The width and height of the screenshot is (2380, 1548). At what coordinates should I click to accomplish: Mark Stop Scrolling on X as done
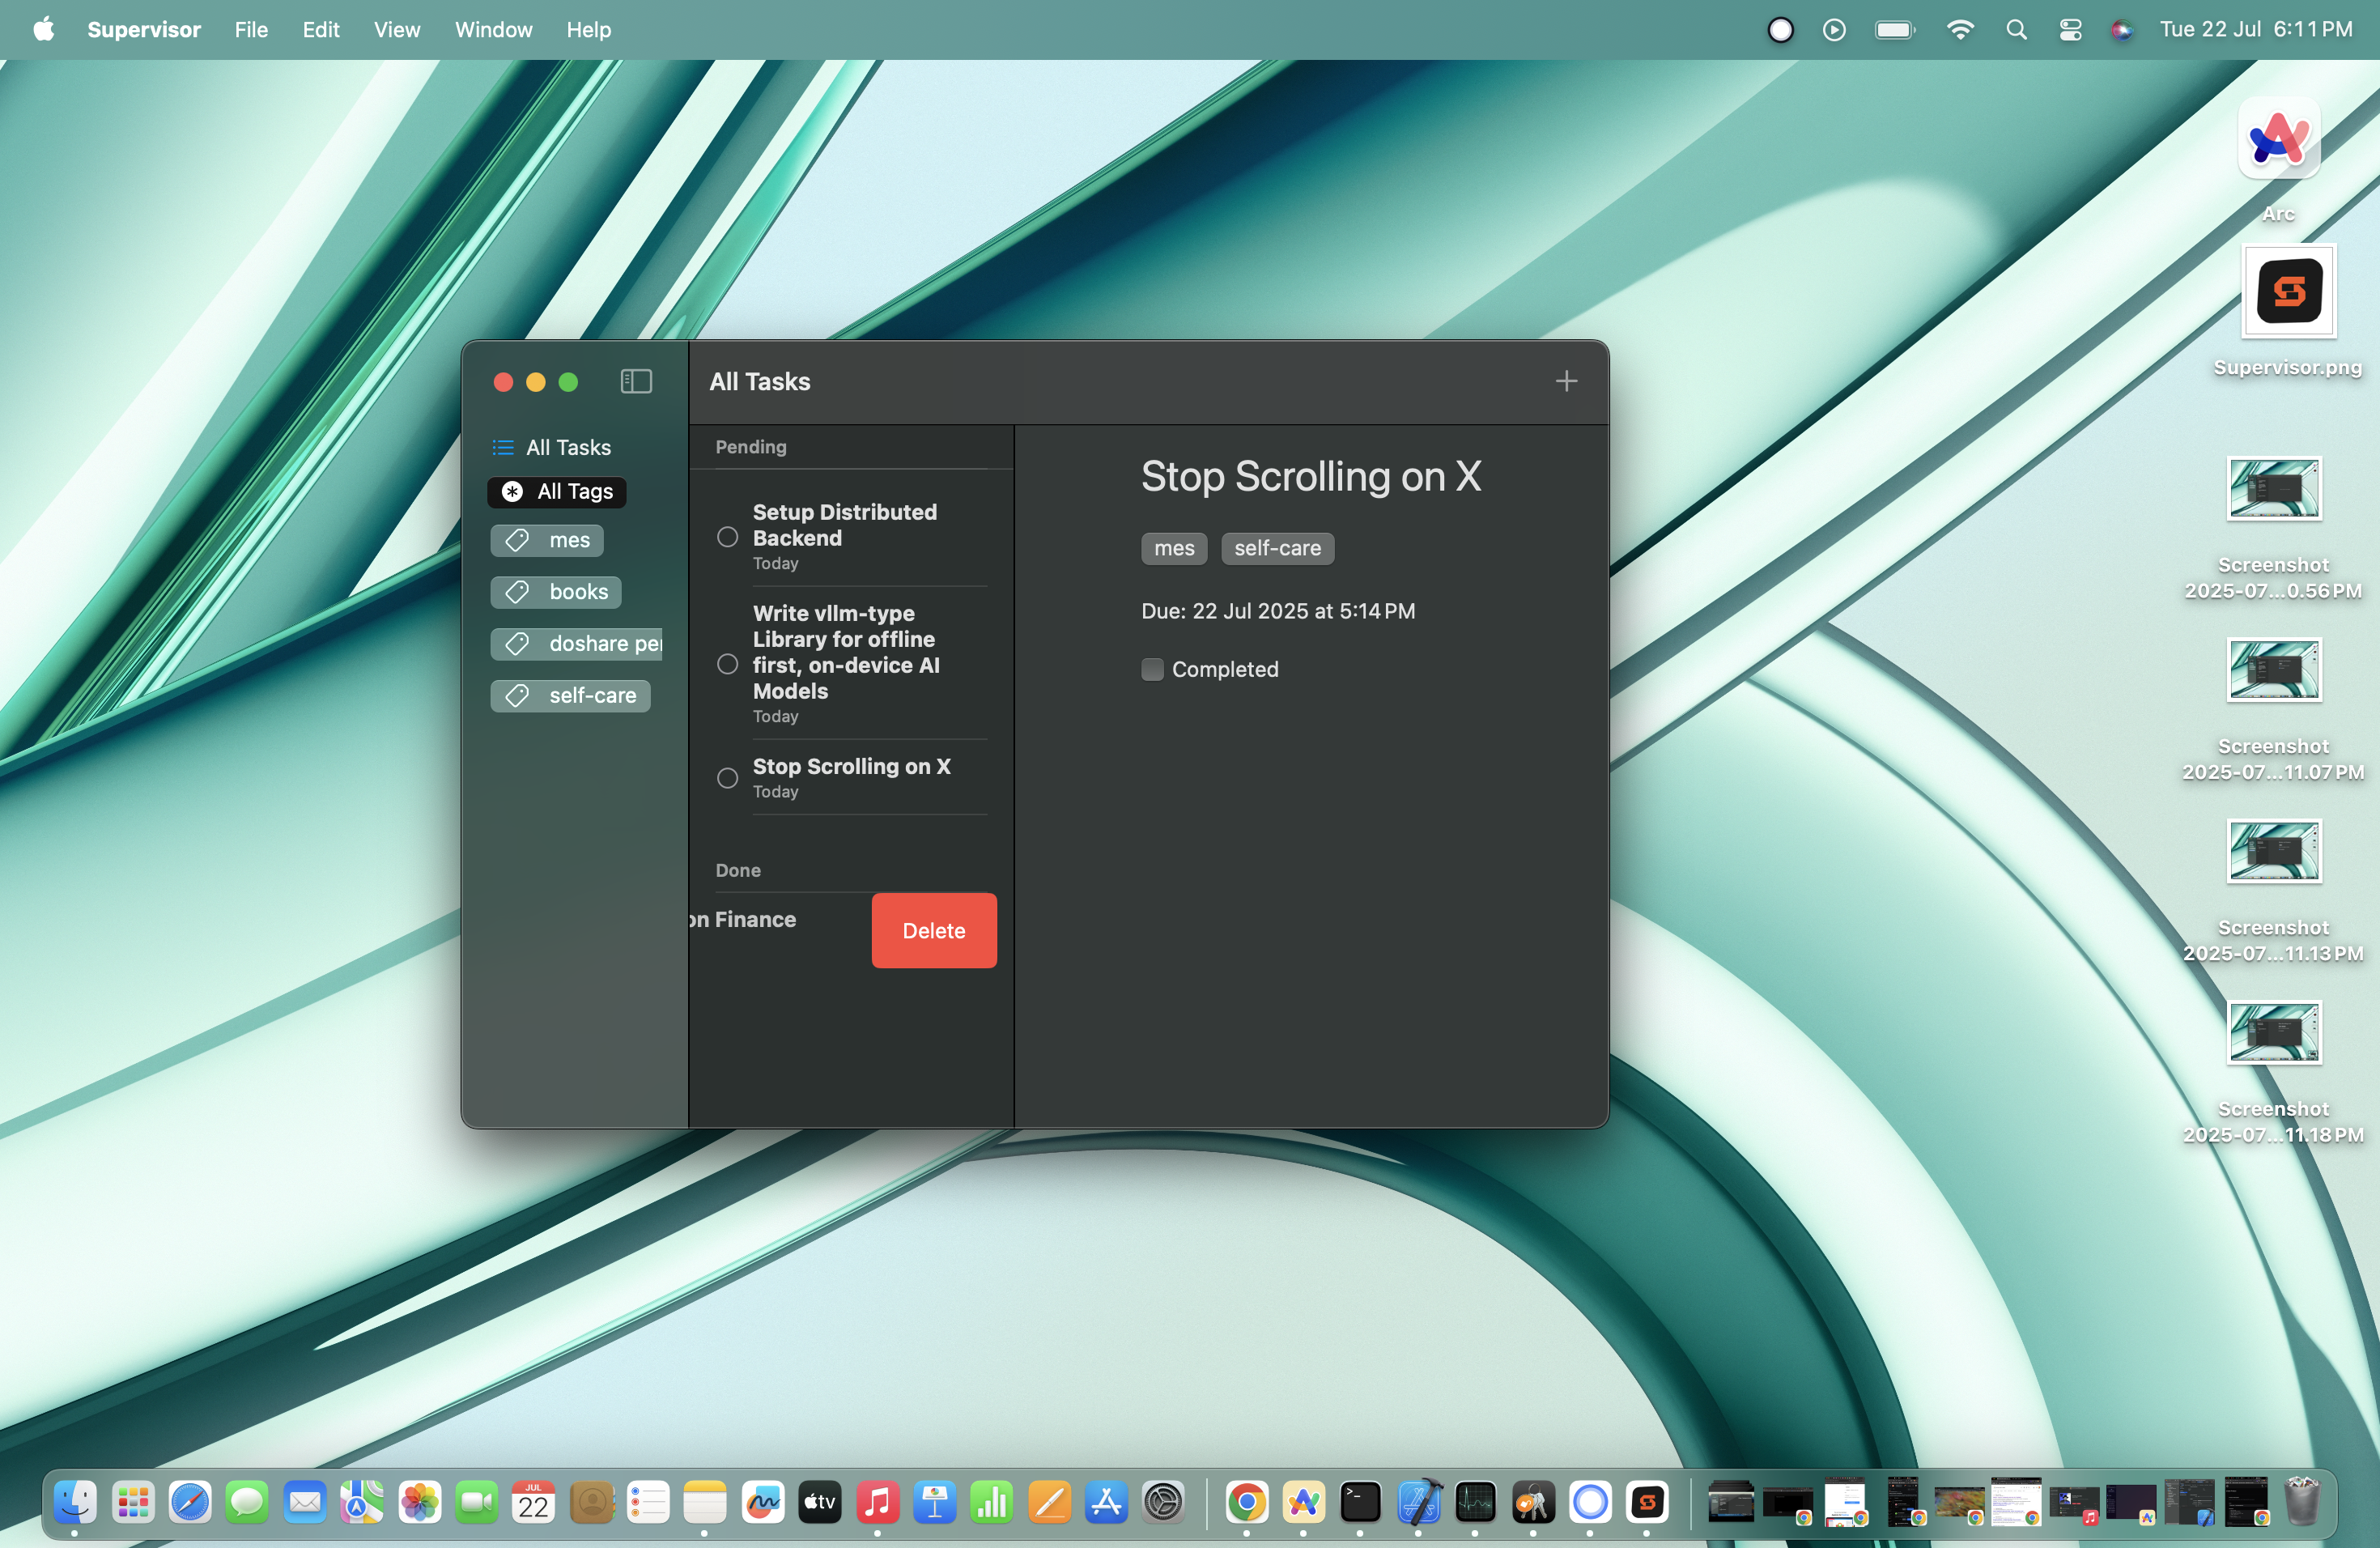click(728, 778)
